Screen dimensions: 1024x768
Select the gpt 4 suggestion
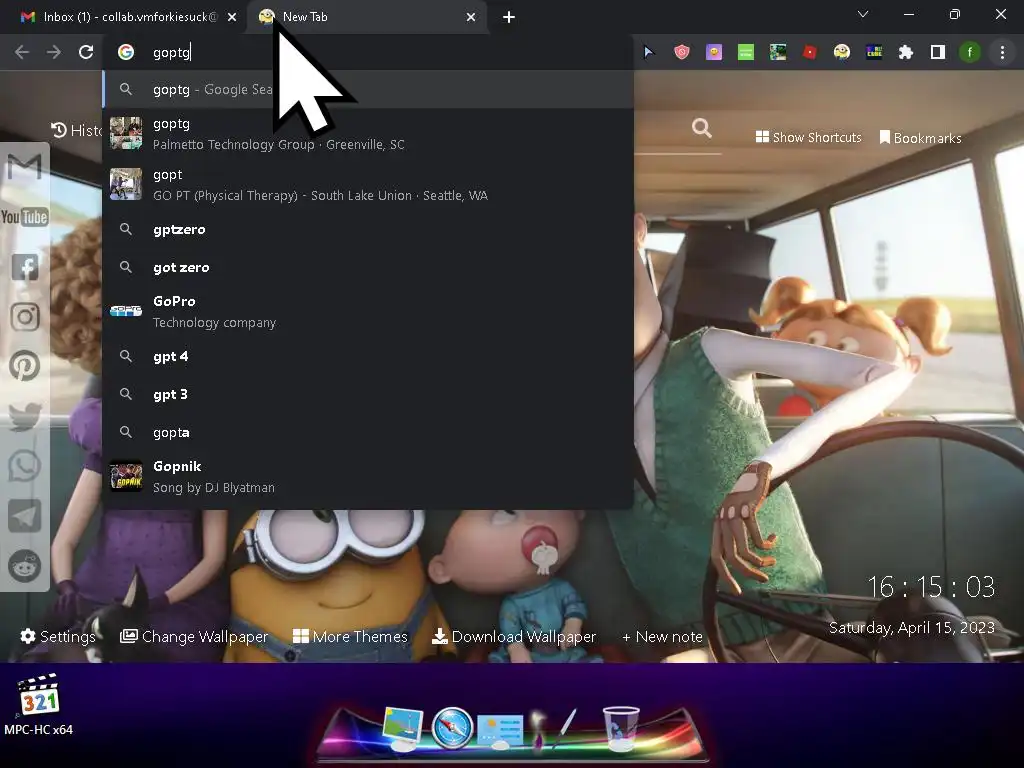[x=368, y=356]
